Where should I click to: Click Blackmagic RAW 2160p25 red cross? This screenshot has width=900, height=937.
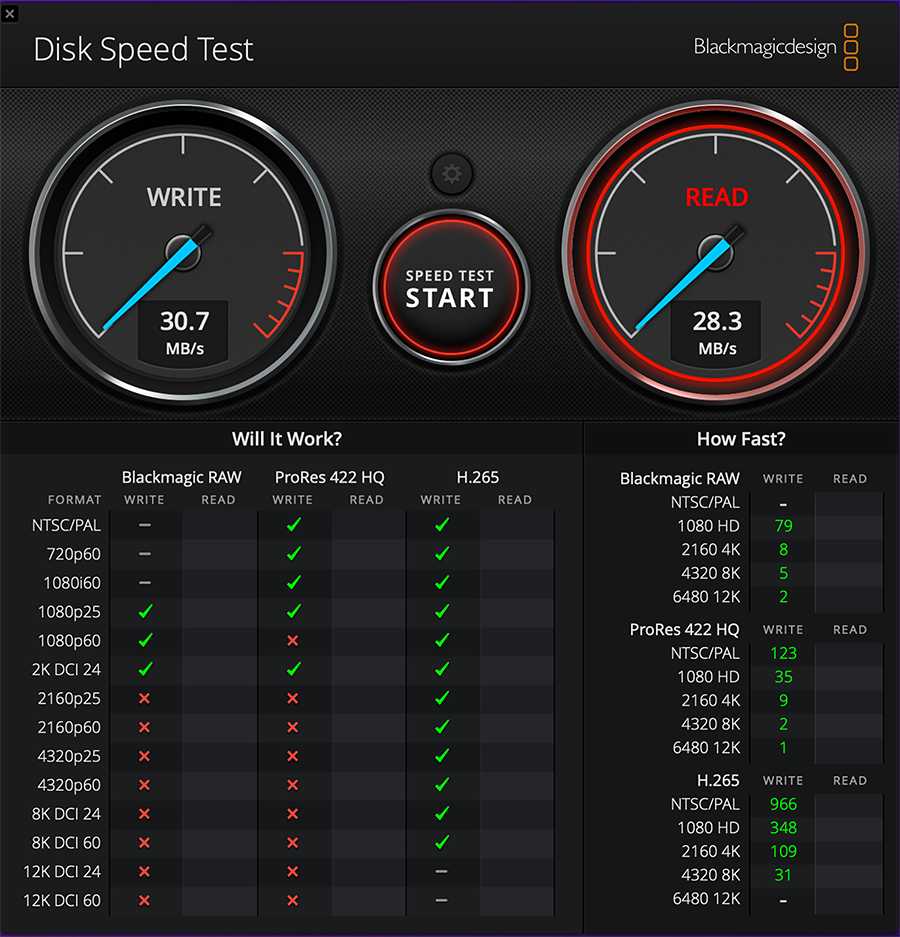[x=145, y=698]
